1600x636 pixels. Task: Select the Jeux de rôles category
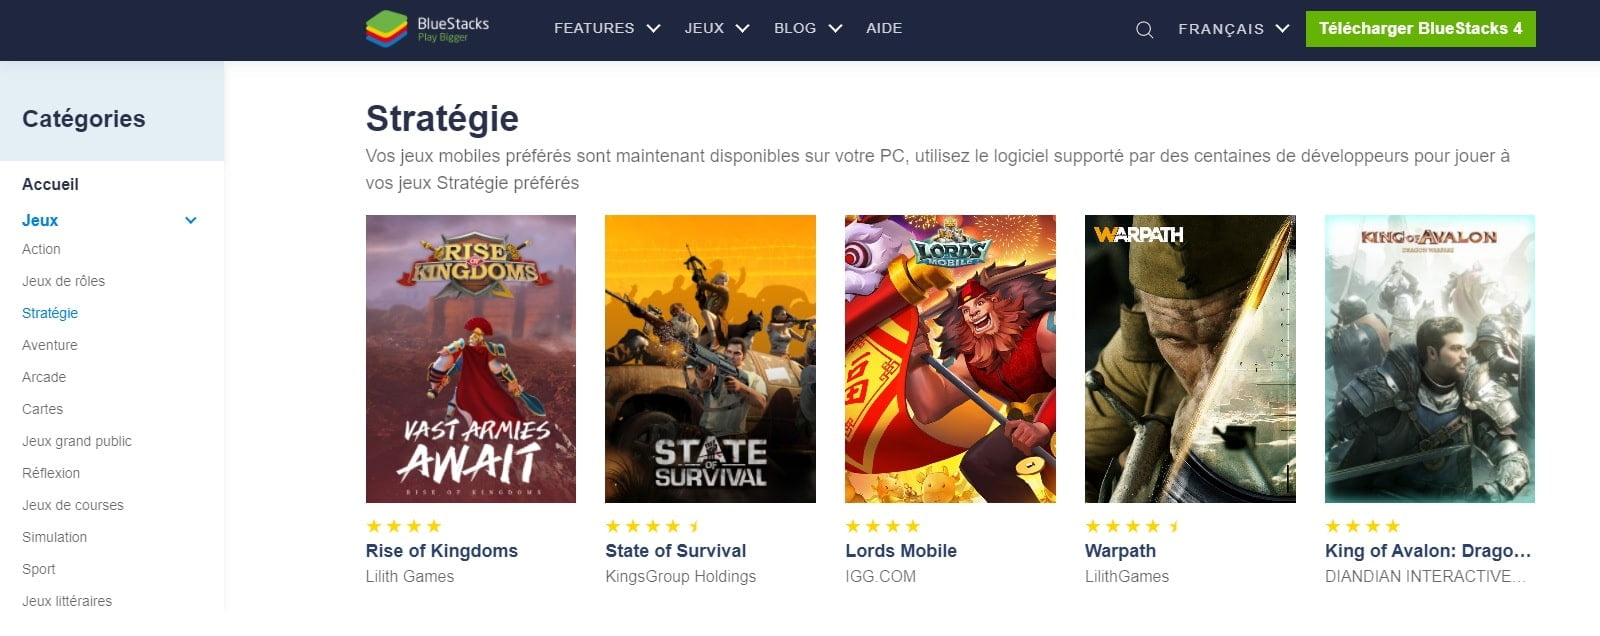[x=63, y=281]
